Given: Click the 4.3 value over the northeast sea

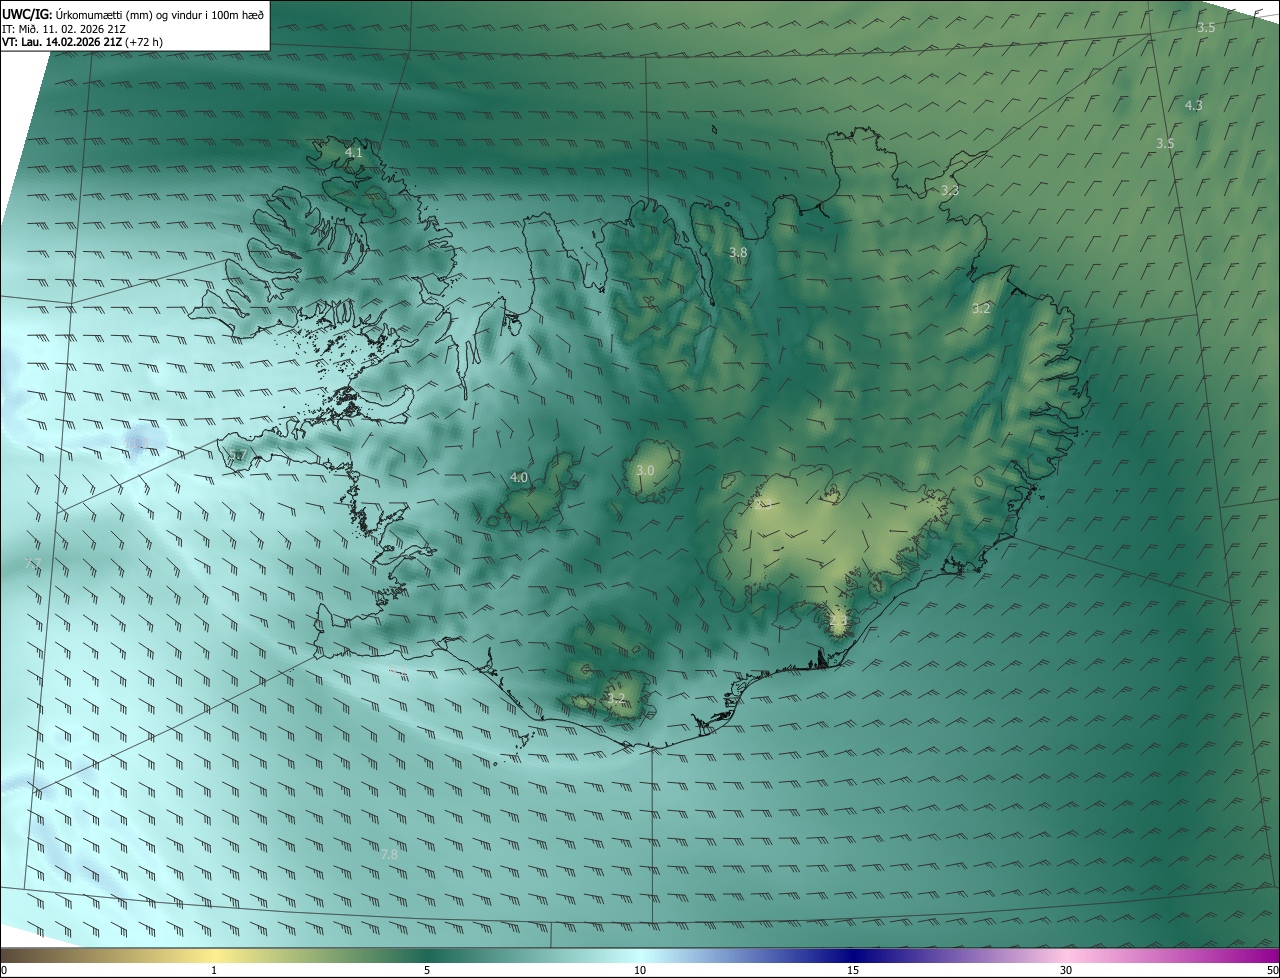Looking at the screenshot, I should coord(1194,106).
